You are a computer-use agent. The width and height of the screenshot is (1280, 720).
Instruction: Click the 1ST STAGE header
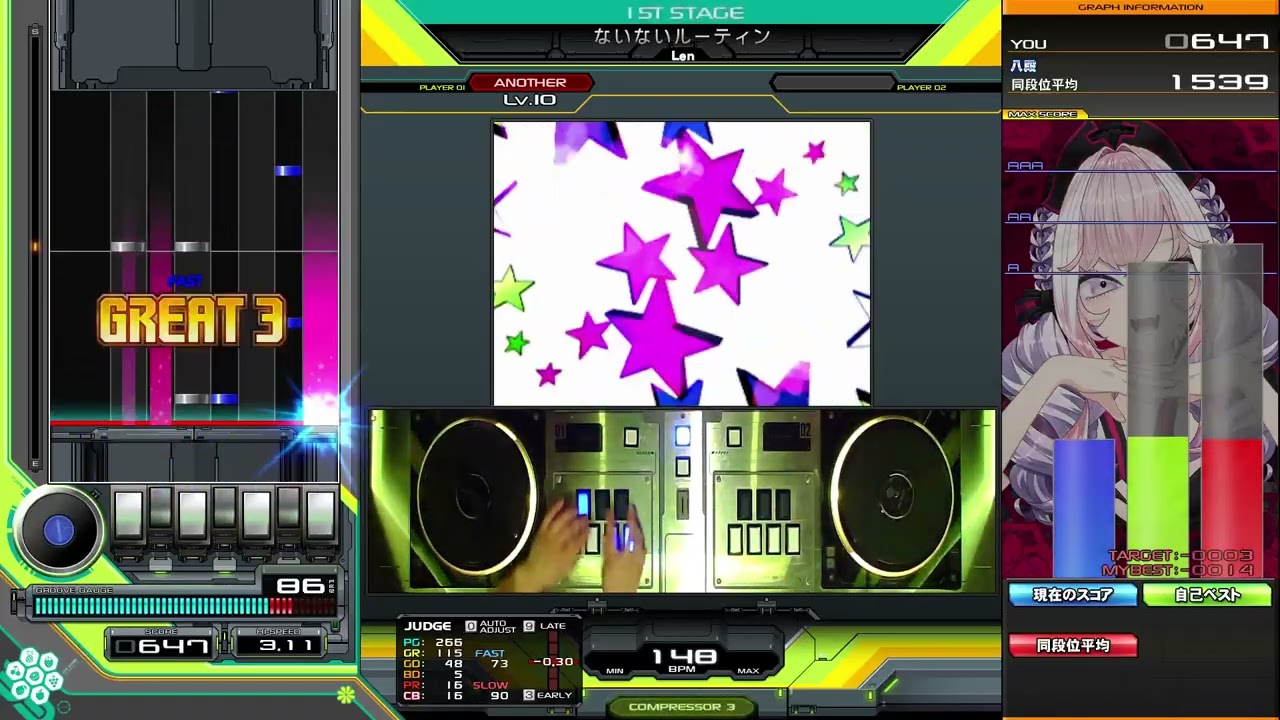(685, 12)
